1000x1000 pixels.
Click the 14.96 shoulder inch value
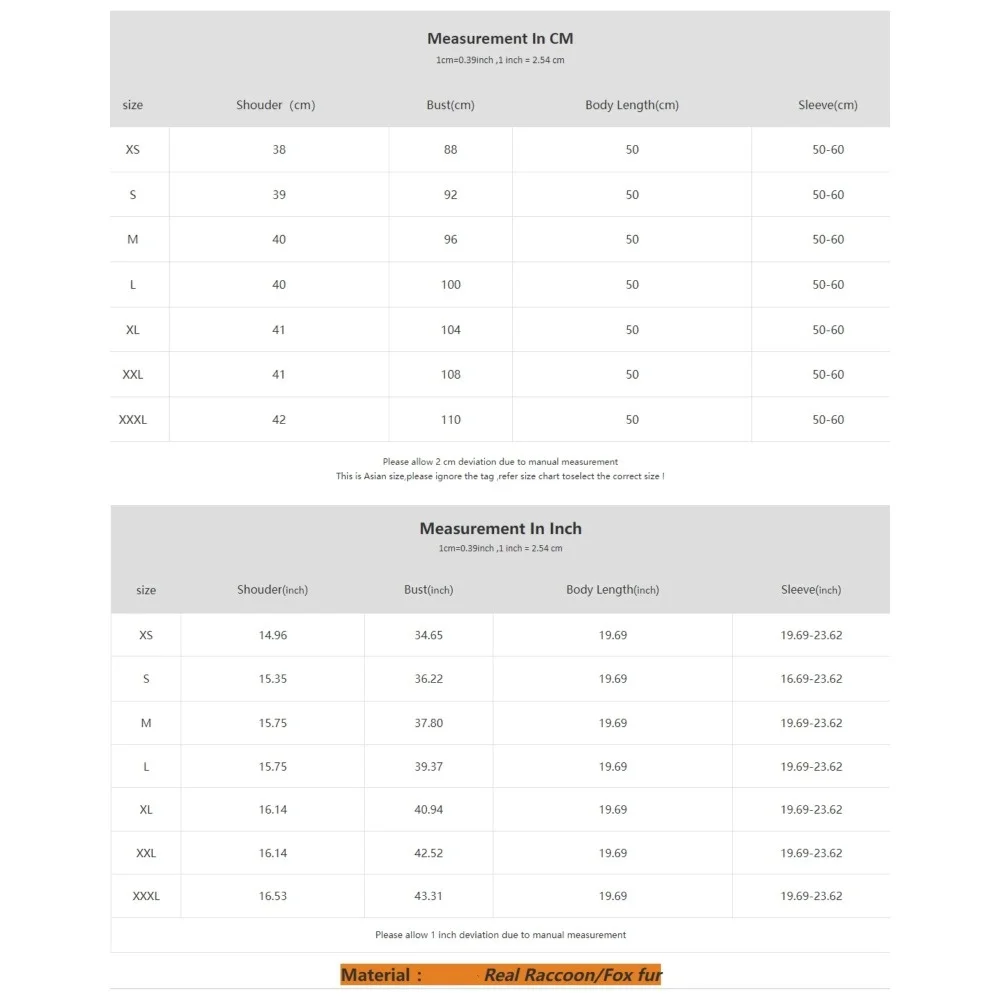pyautogui.click(x=273, y=635)
